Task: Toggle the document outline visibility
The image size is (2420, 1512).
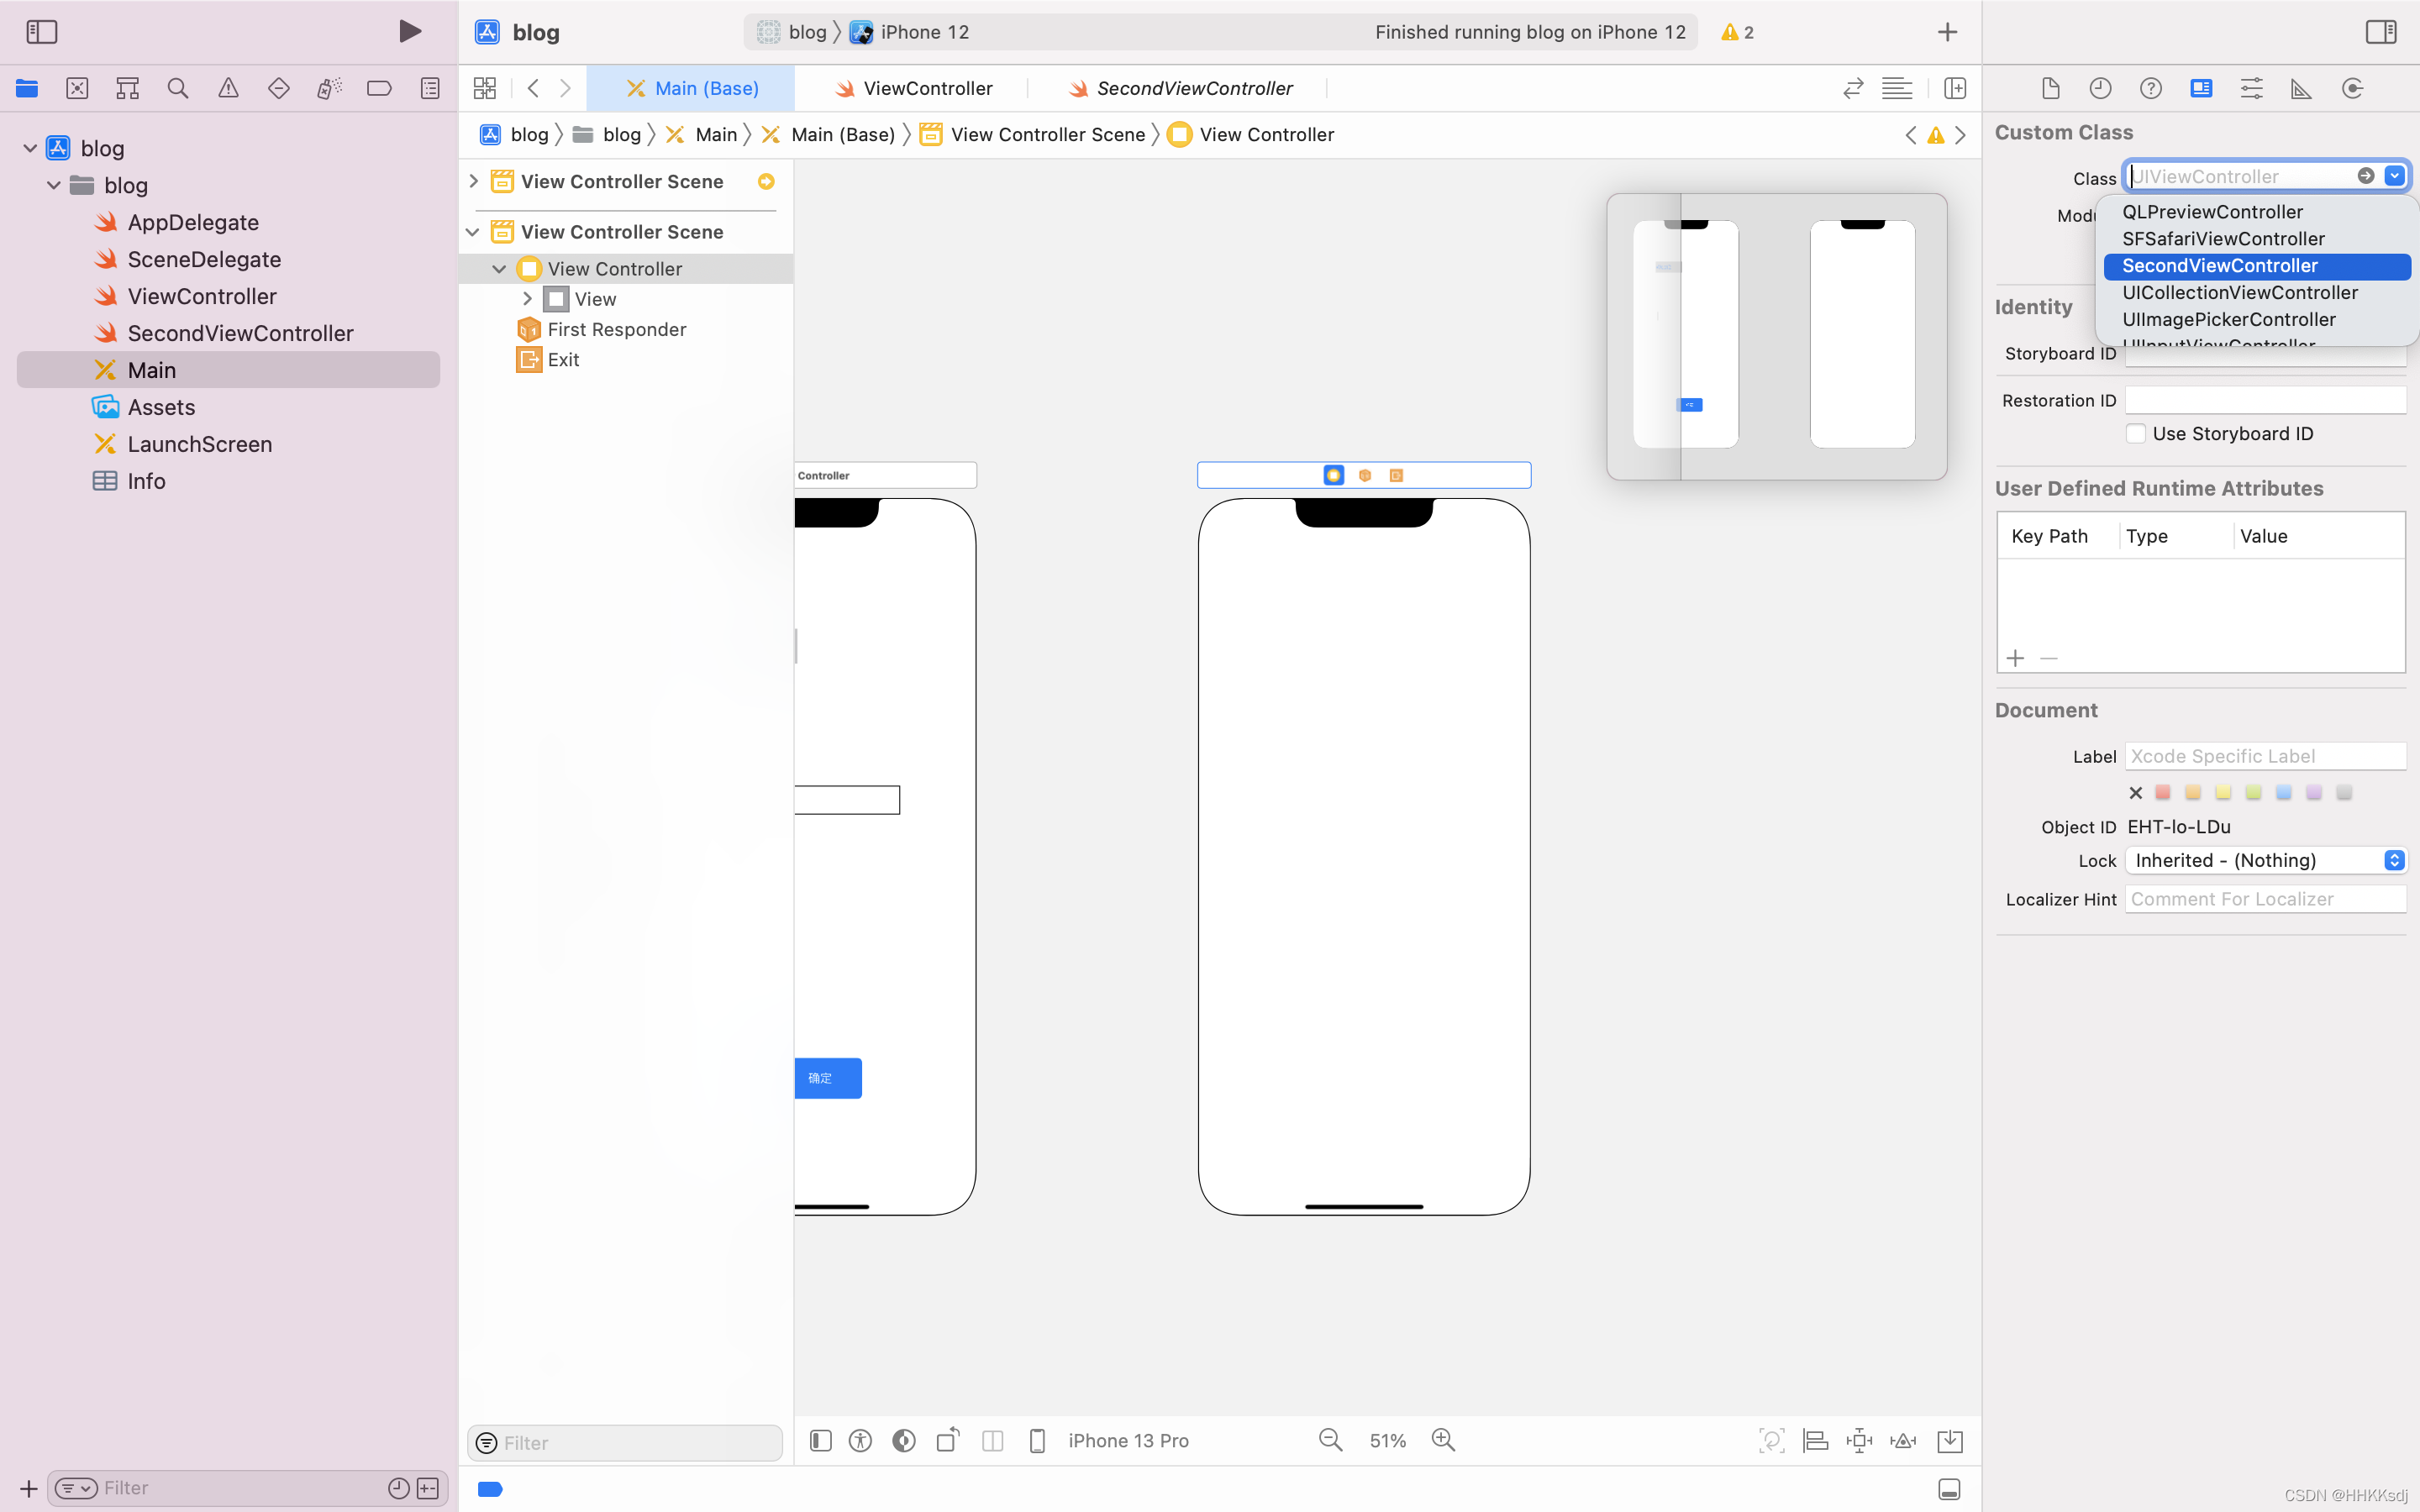Action: point(820,1440)
